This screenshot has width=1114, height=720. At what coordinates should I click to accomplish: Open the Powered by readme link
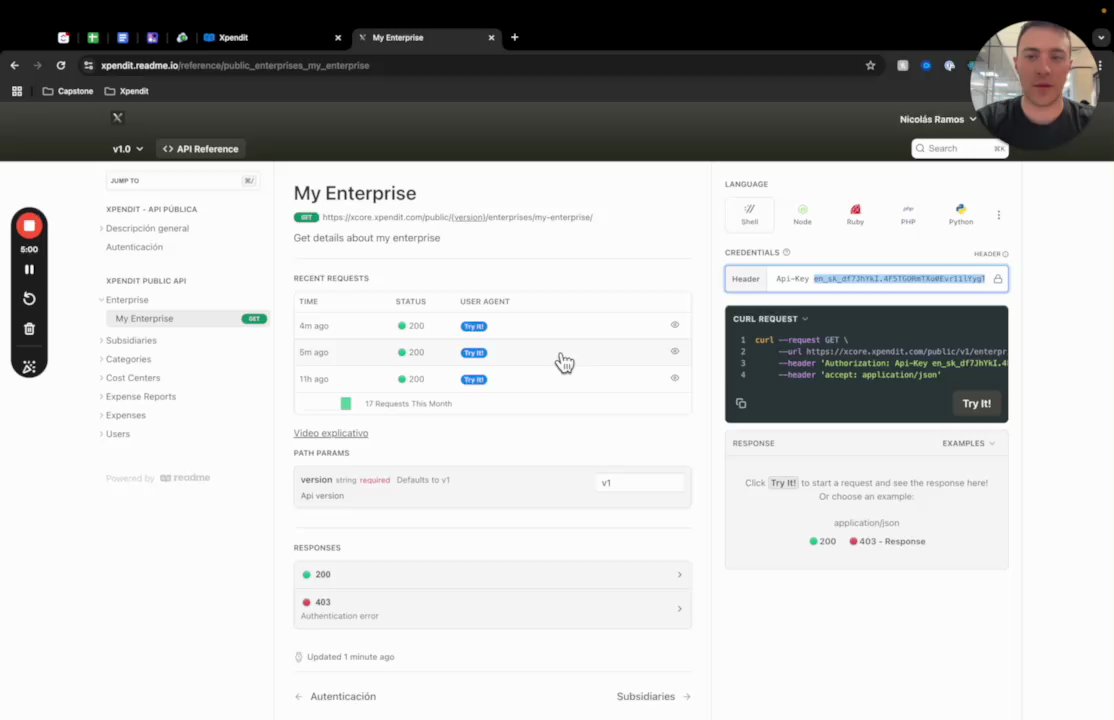coord(158,478)
